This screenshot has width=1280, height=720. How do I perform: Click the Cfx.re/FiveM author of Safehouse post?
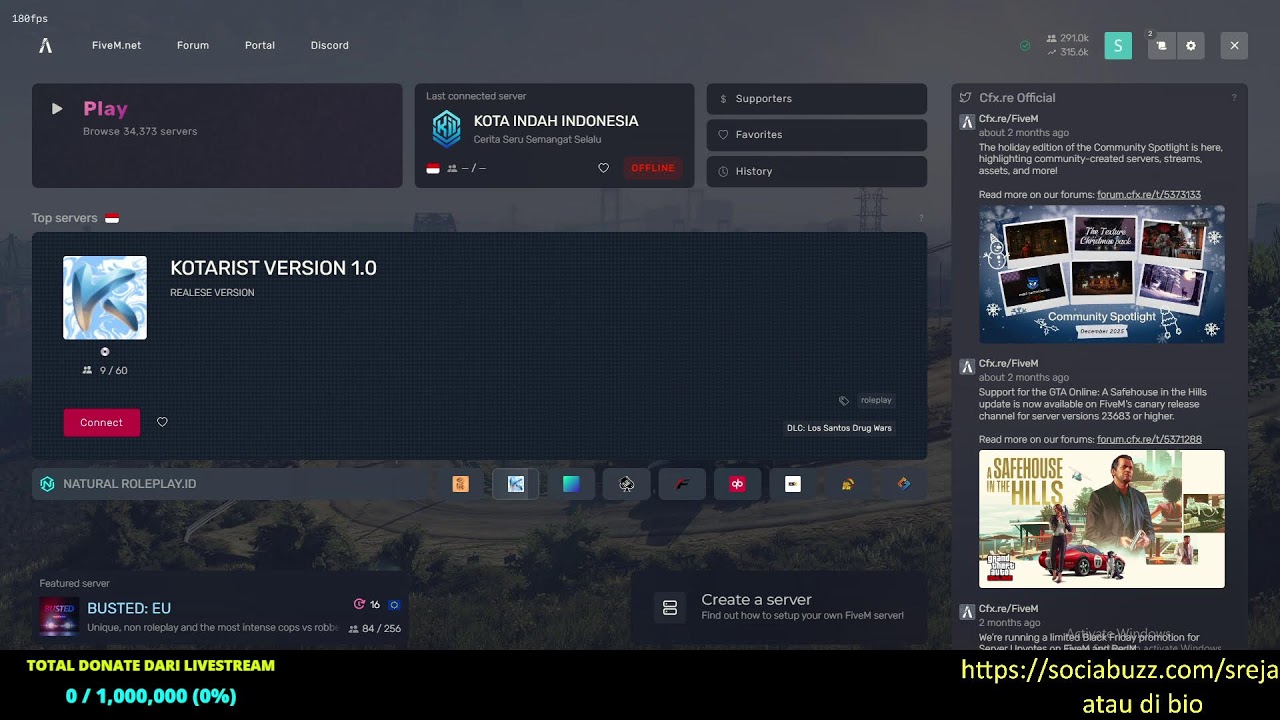[x=1008, y=364]
